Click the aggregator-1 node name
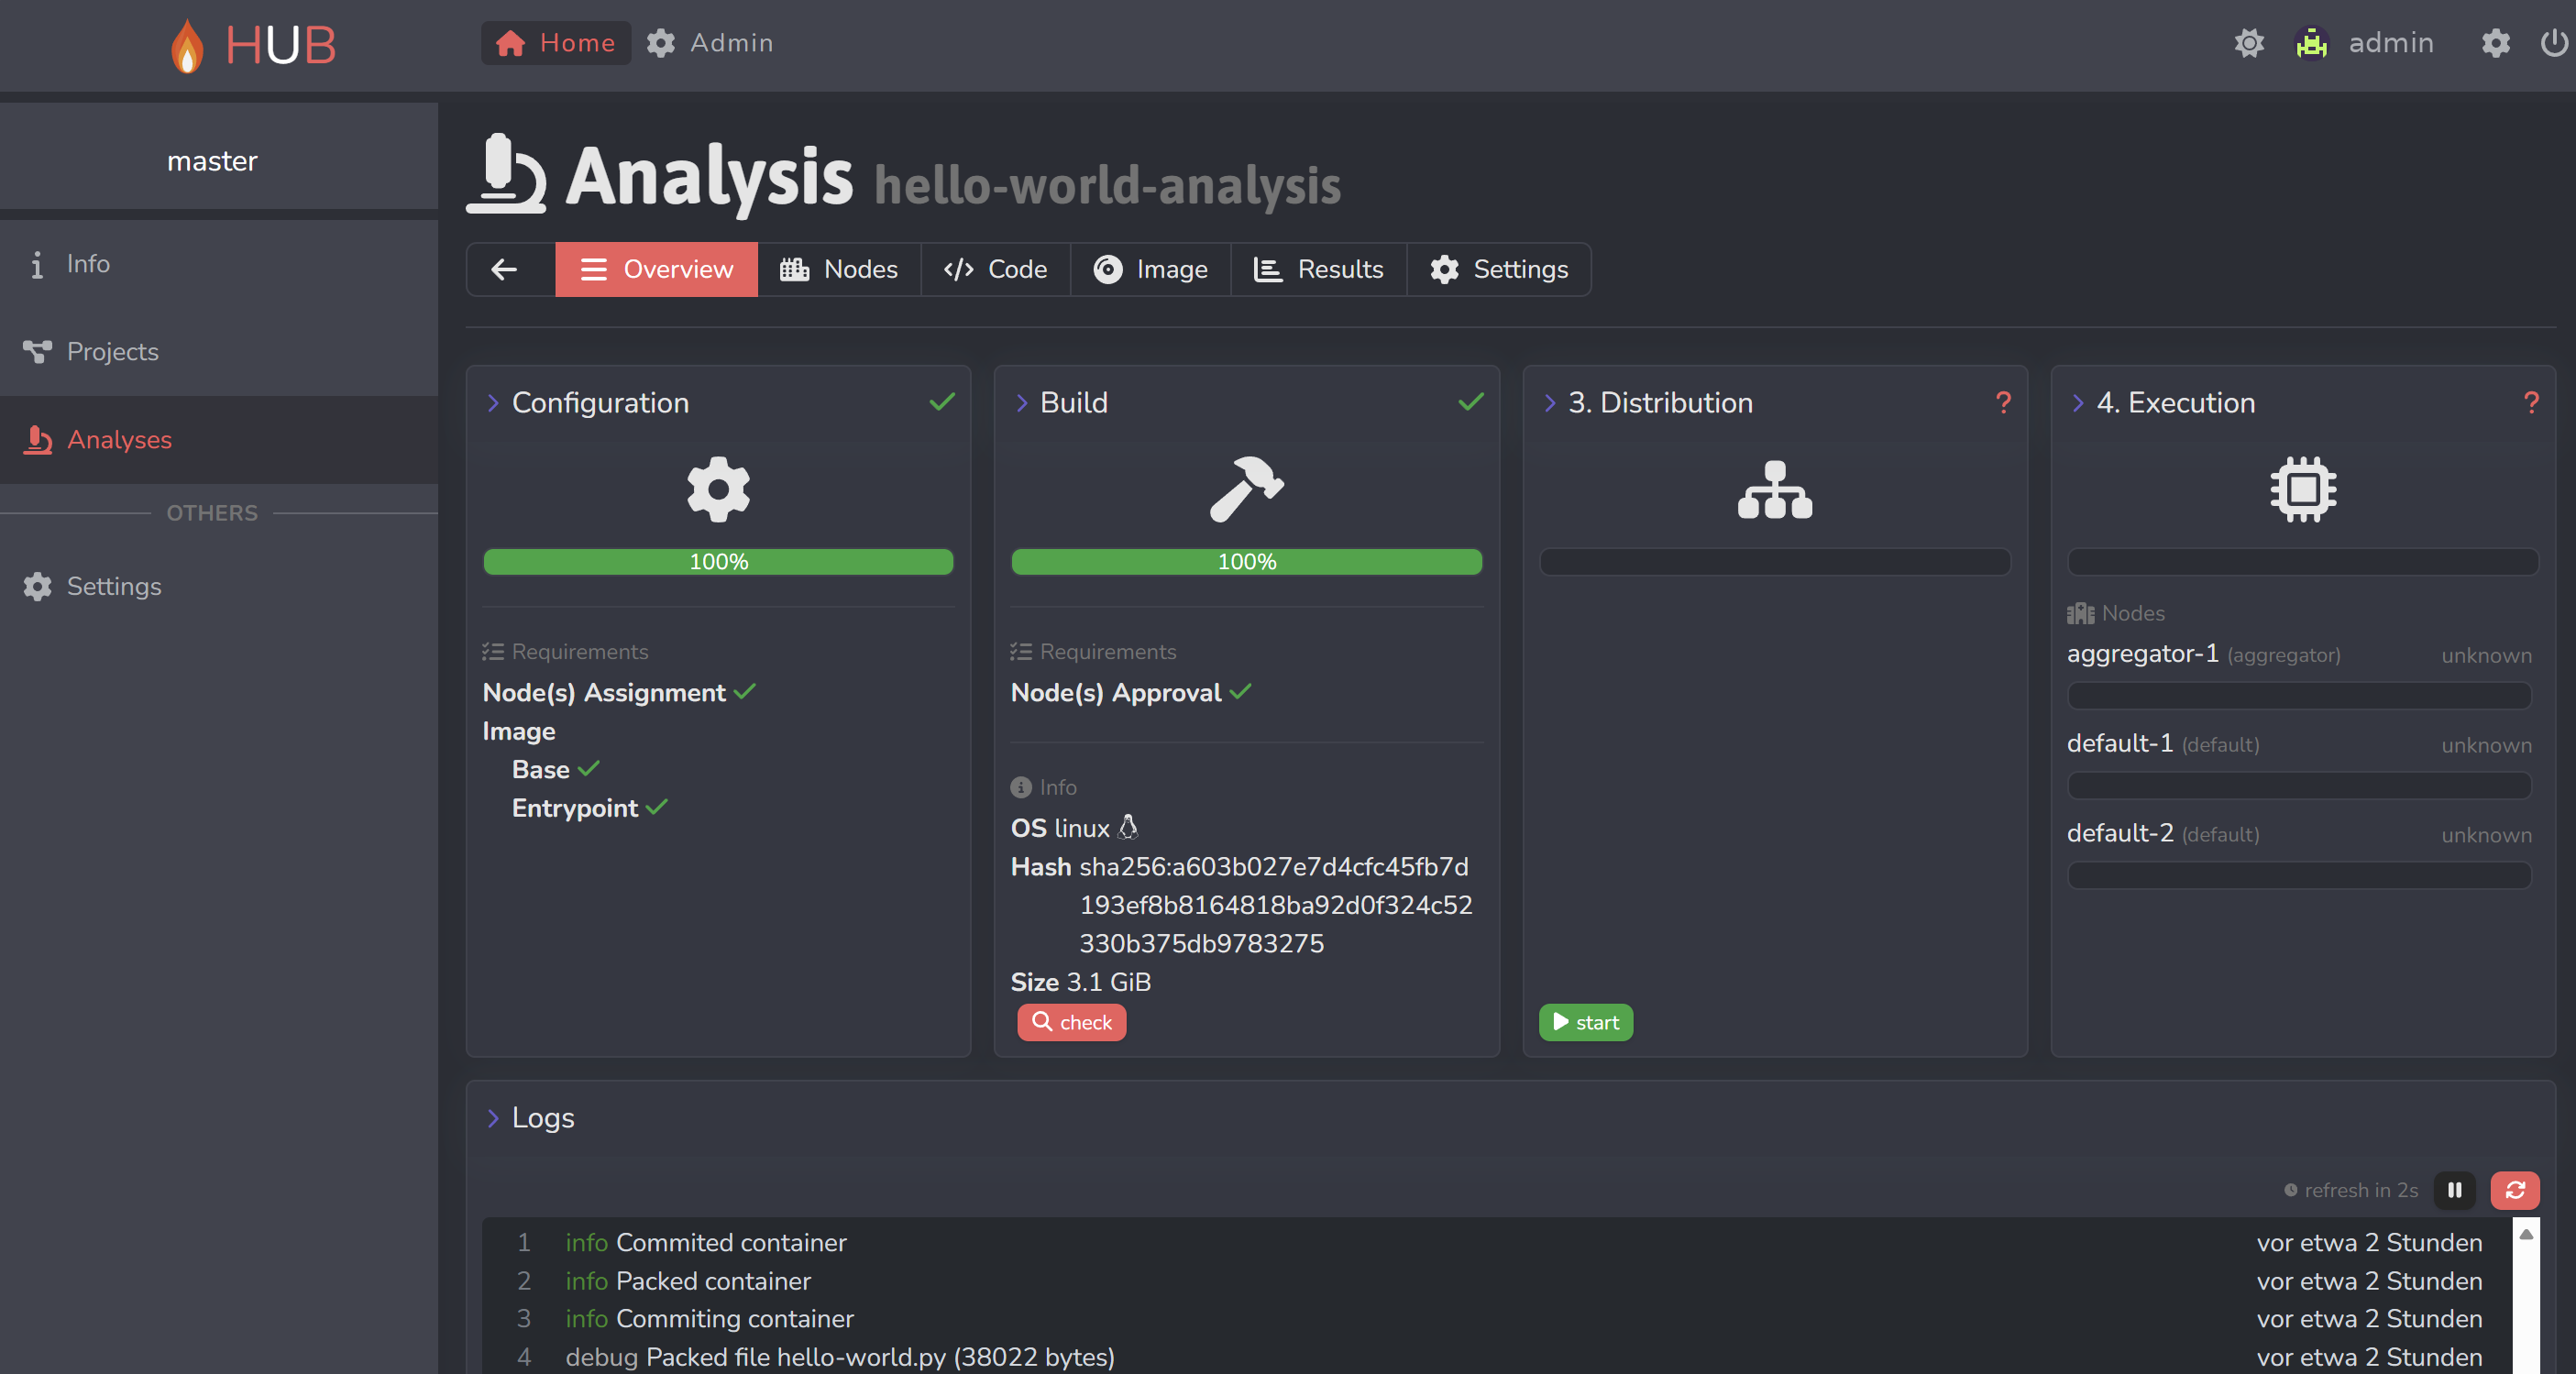2576x1374 pixels. [2142, 653]
